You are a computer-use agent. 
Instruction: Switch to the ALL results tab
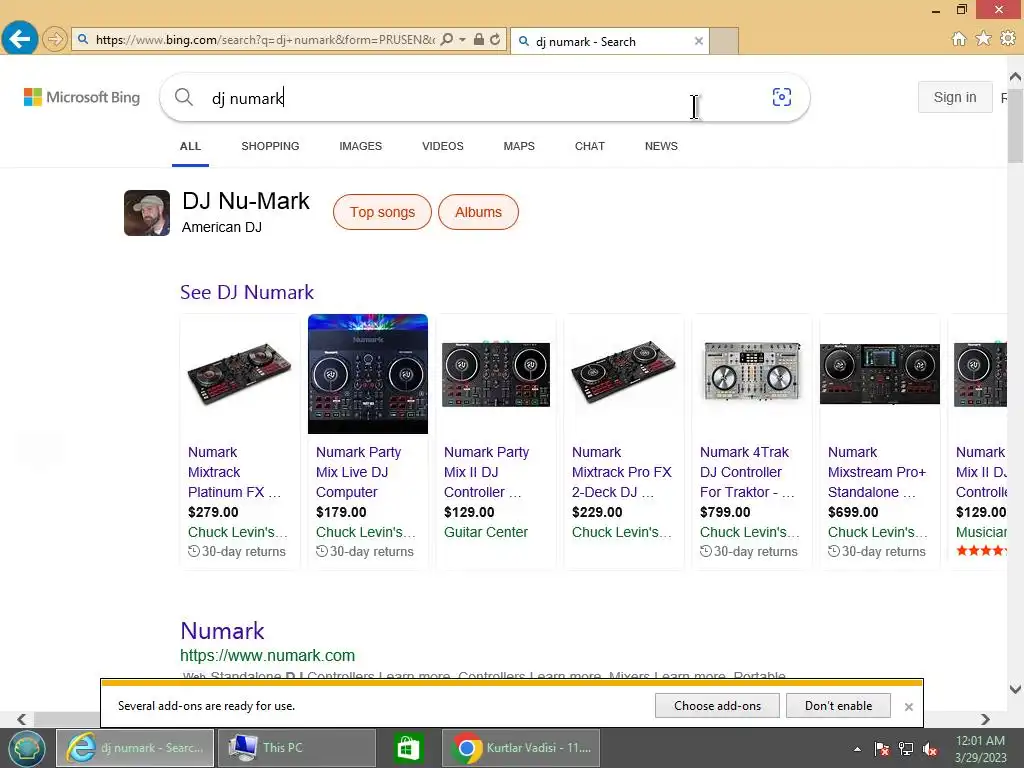[x=190, y=146]
